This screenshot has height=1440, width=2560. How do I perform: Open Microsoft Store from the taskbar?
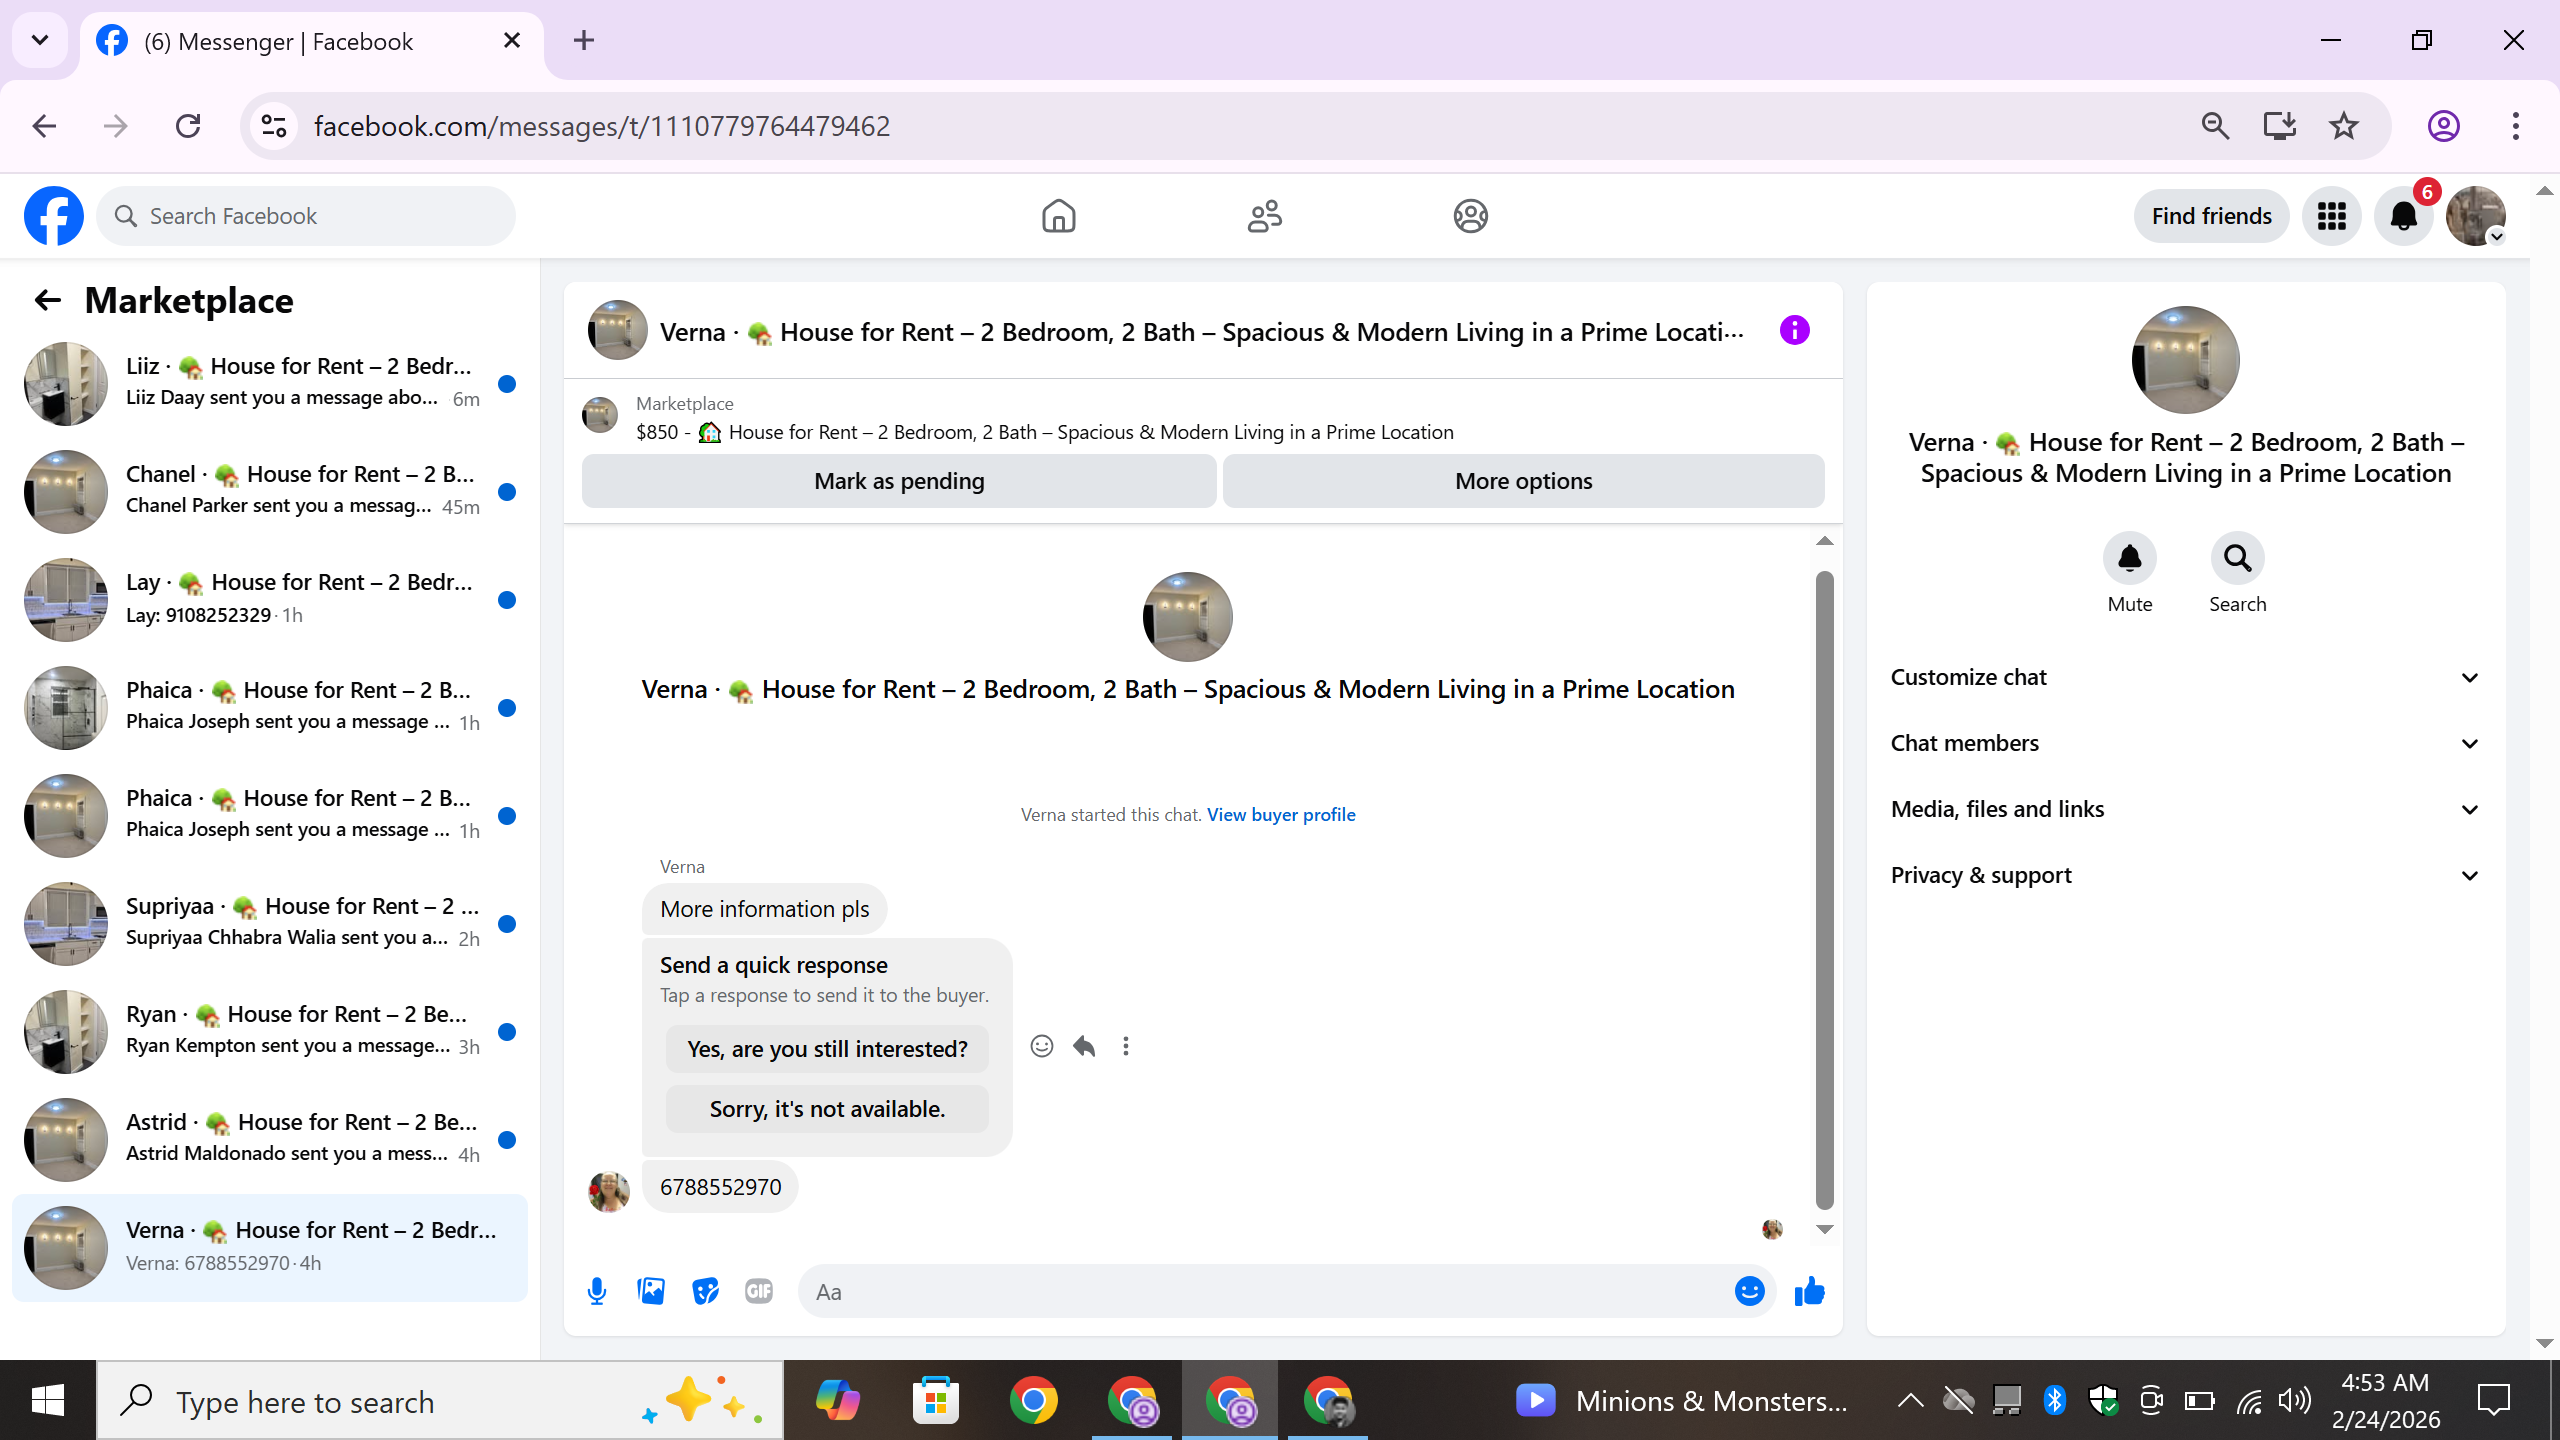936,1400
